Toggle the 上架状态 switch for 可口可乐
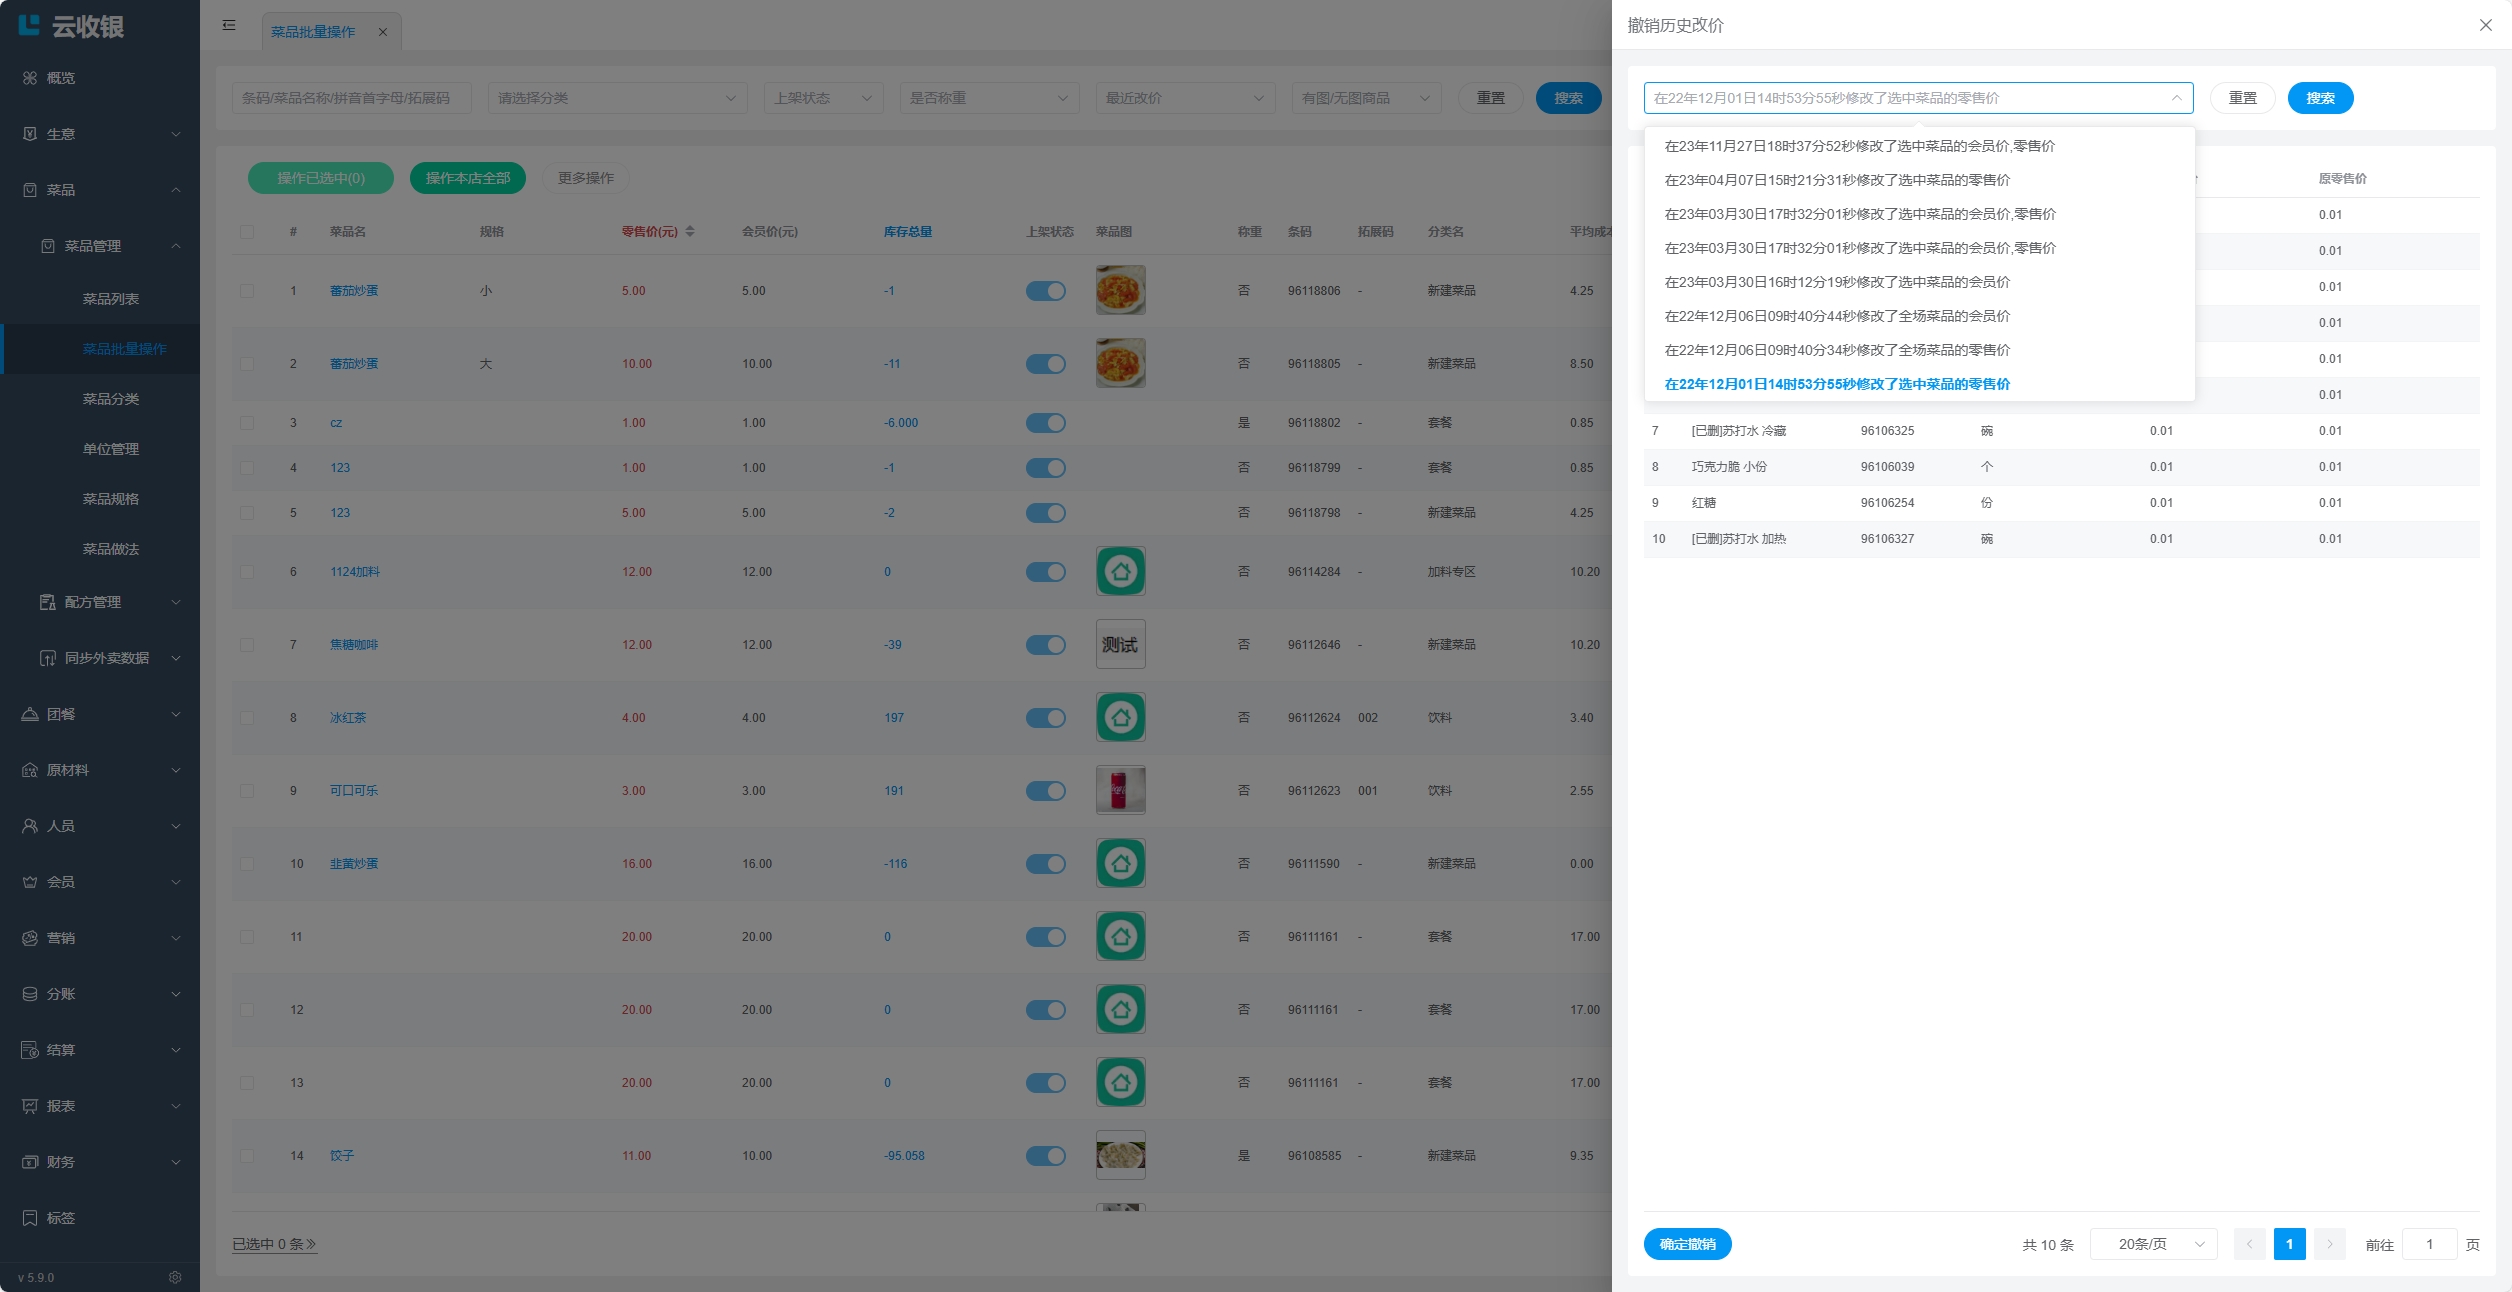 pos(1045,791)
